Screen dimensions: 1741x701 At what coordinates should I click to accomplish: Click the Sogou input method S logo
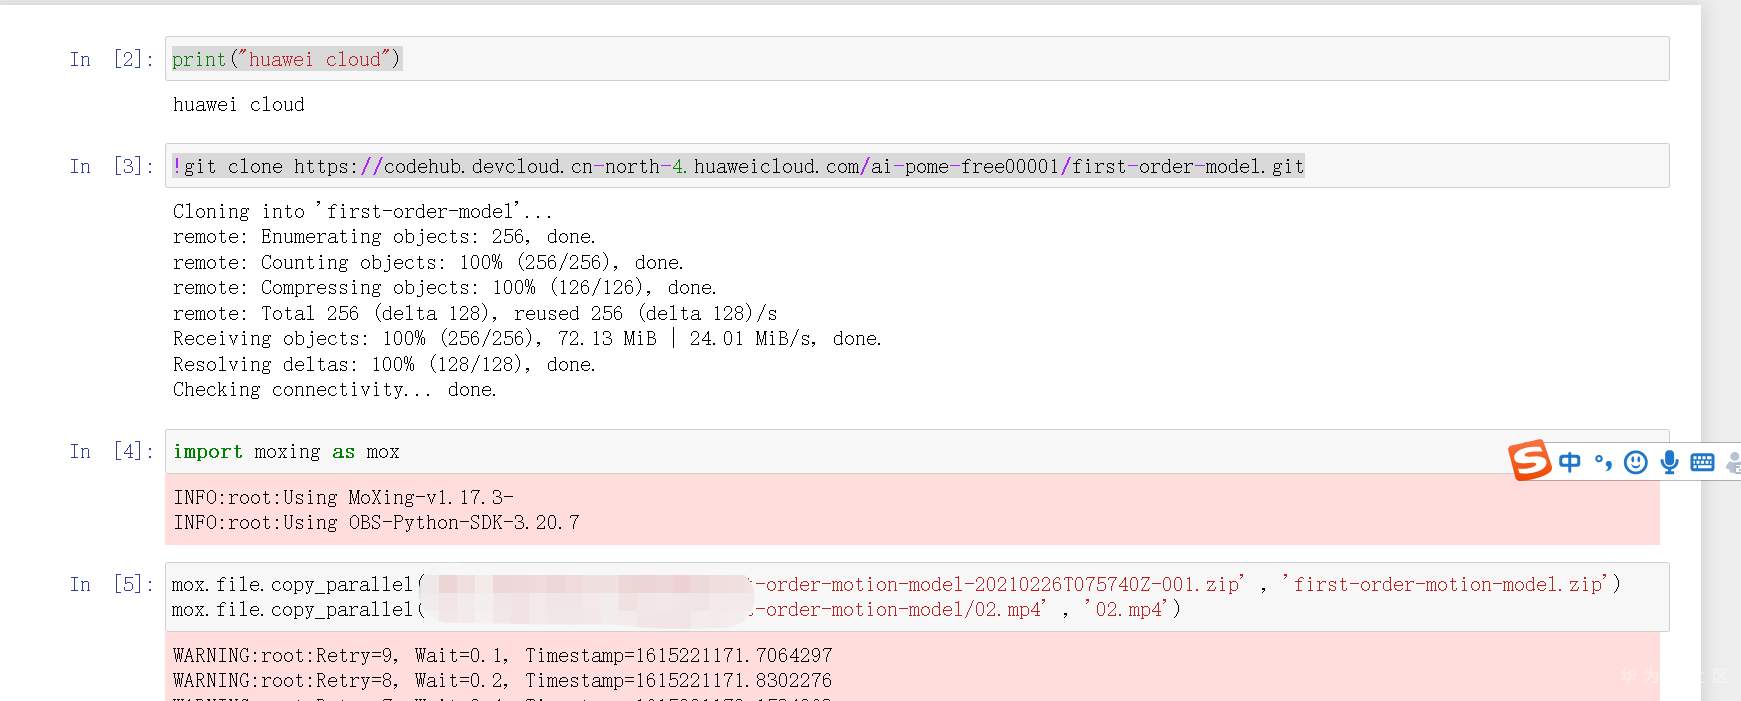tap(1529, 460)
